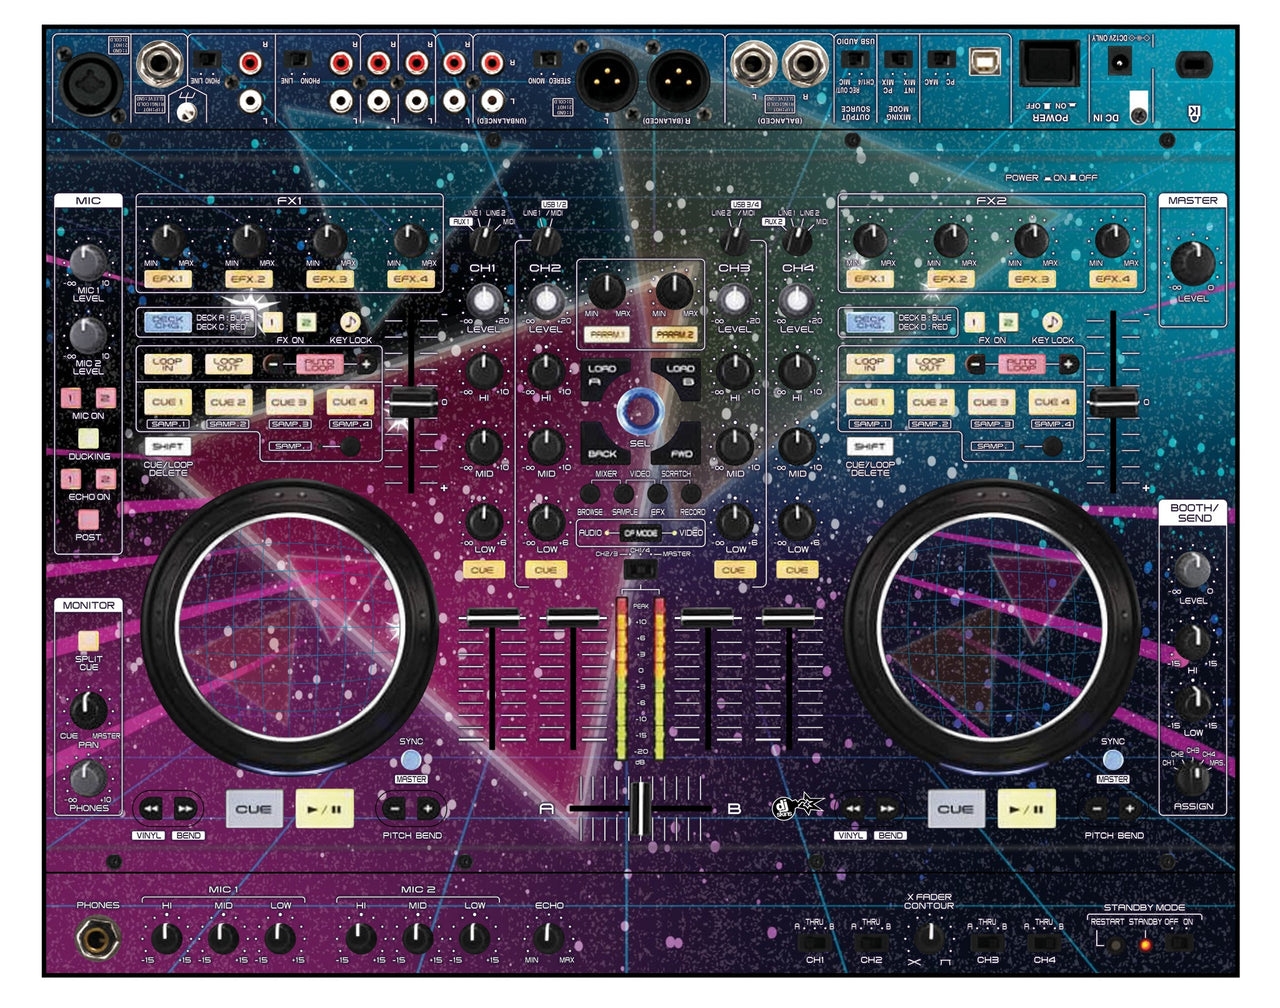The height and width of the screenshot is (1008, 1280).
Task: Switch to BROWSE mode
Action: (x=590, y=493)
